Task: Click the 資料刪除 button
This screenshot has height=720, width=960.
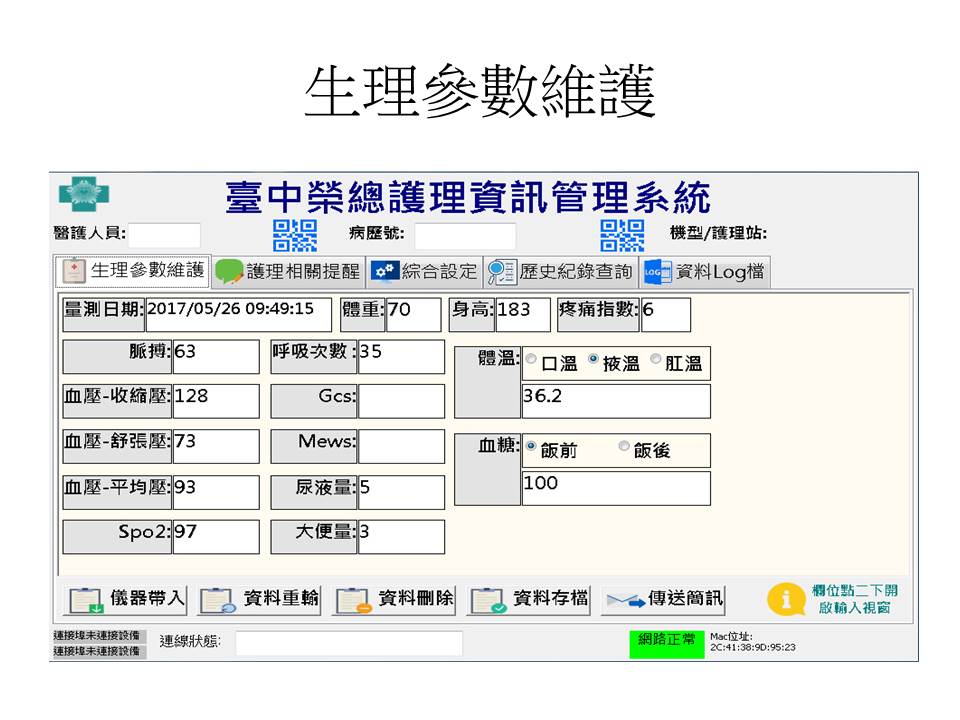Action: pos(394,599)
